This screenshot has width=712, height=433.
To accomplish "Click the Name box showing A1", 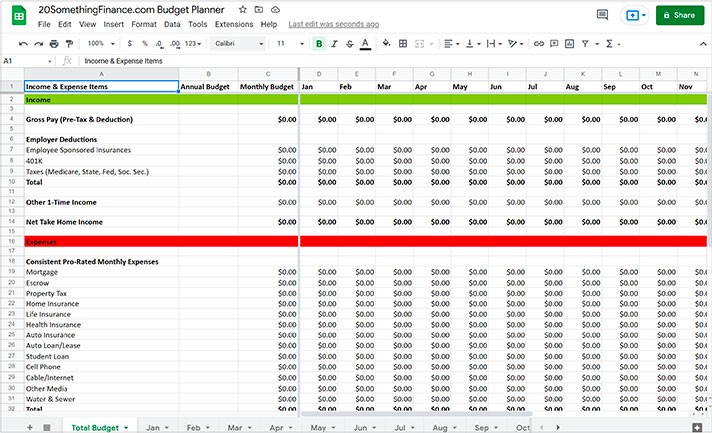I will point(27,61).
